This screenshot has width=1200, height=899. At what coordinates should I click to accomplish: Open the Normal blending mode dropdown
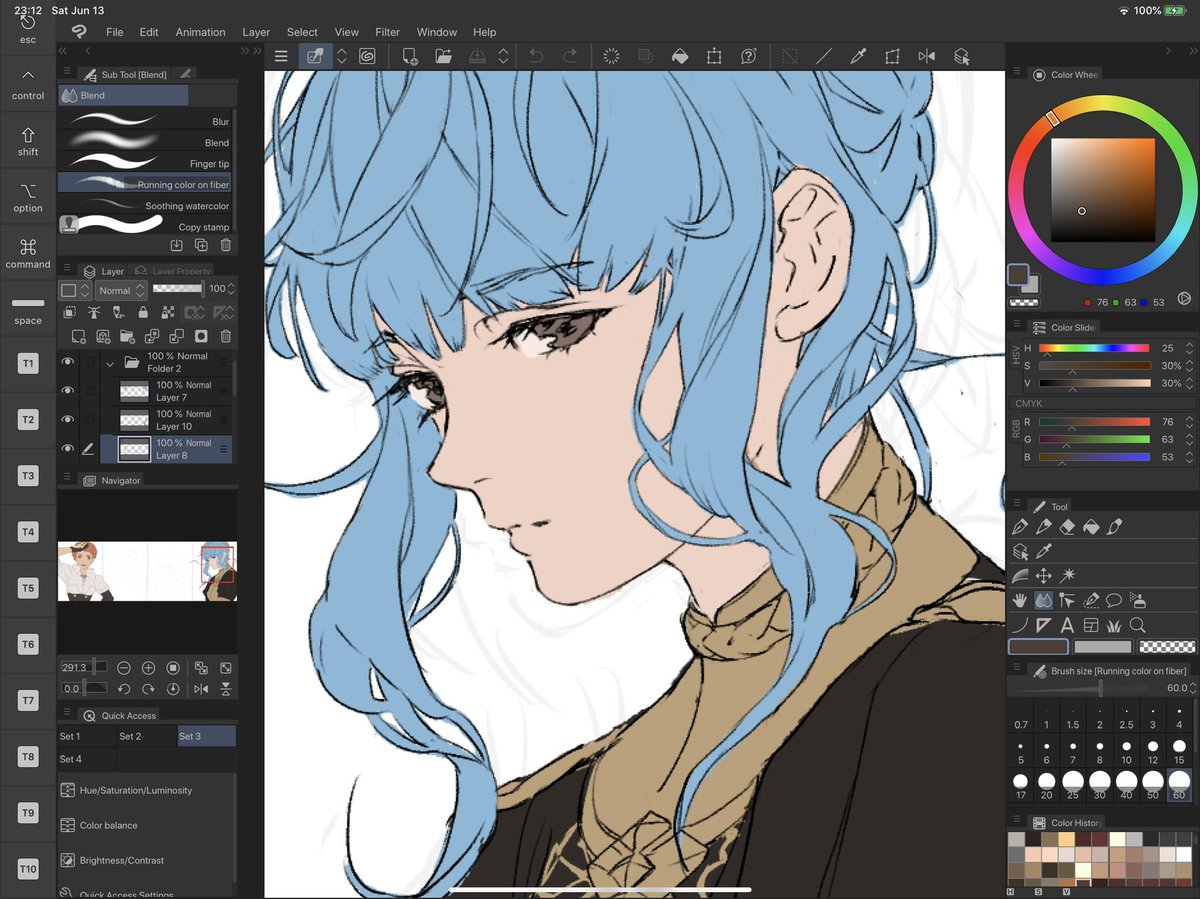(x=121, y=290)
